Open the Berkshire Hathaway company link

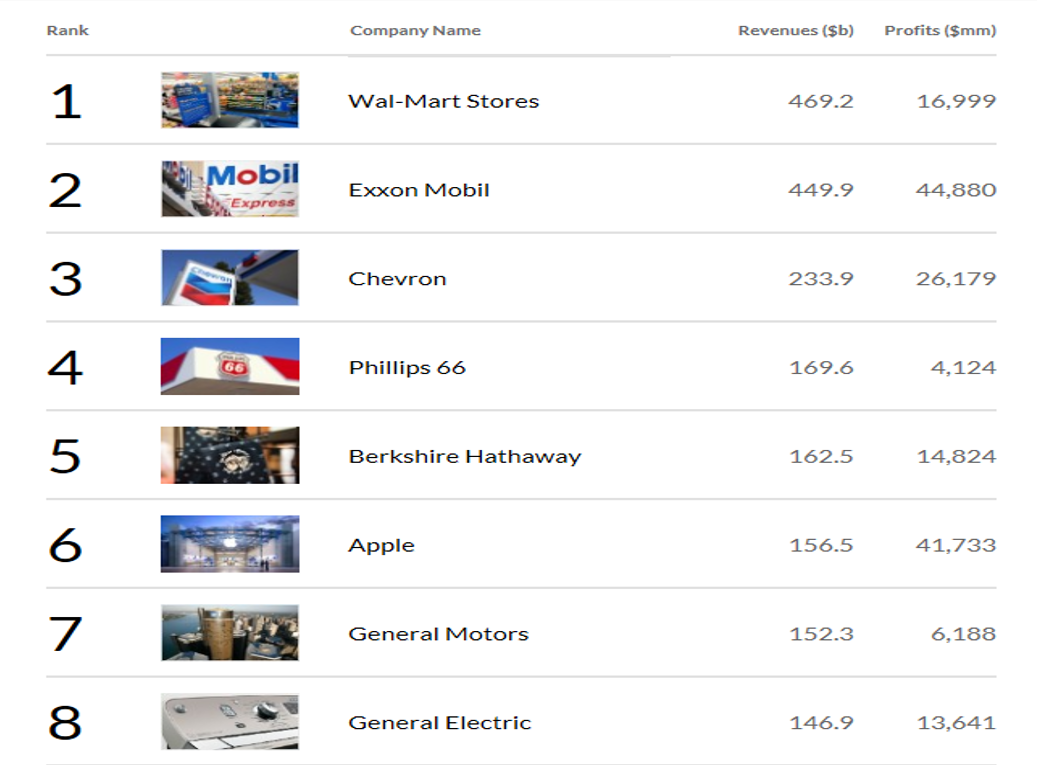coord(464,457)
